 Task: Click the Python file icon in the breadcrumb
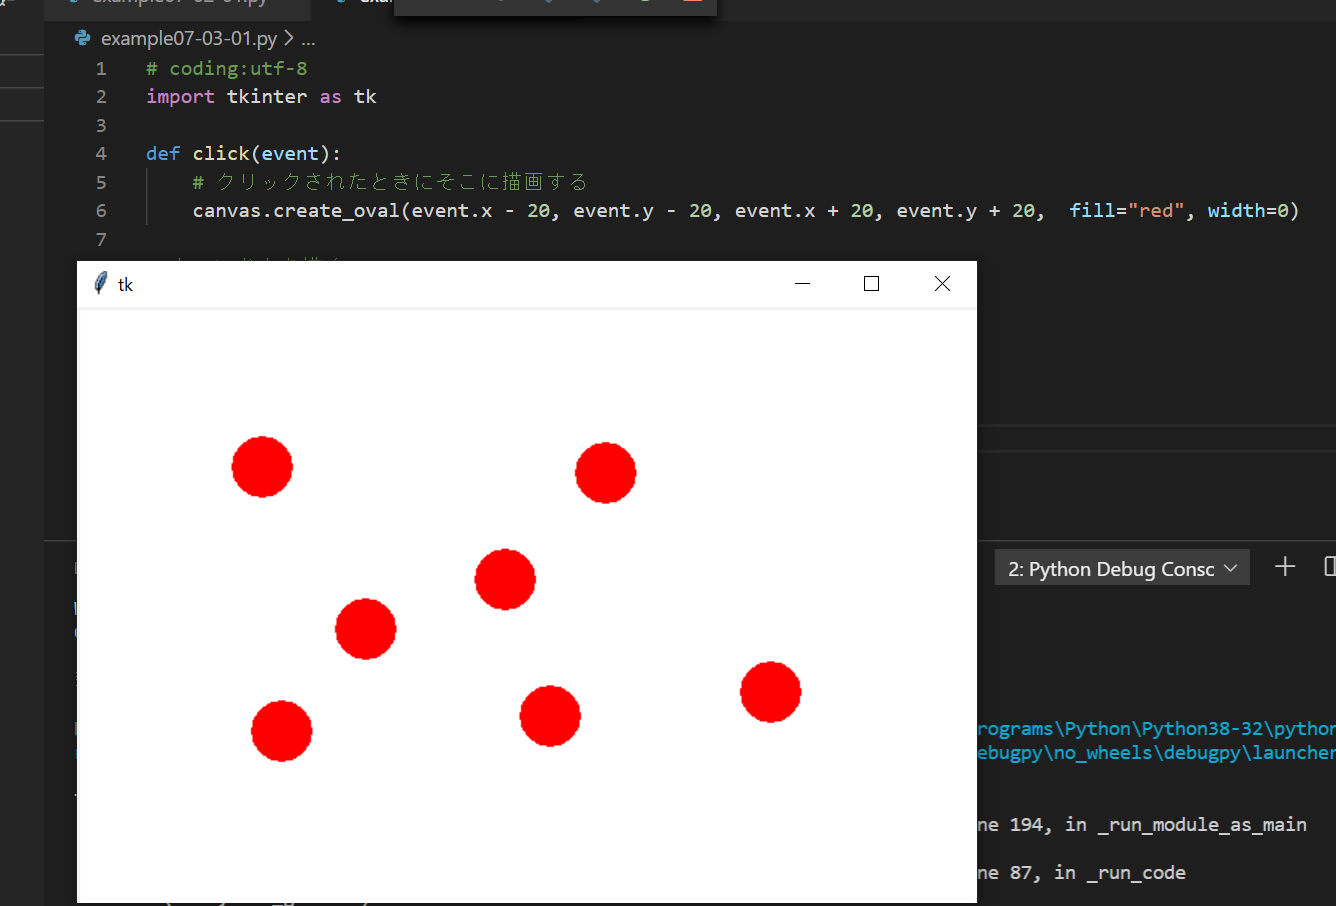83,39
